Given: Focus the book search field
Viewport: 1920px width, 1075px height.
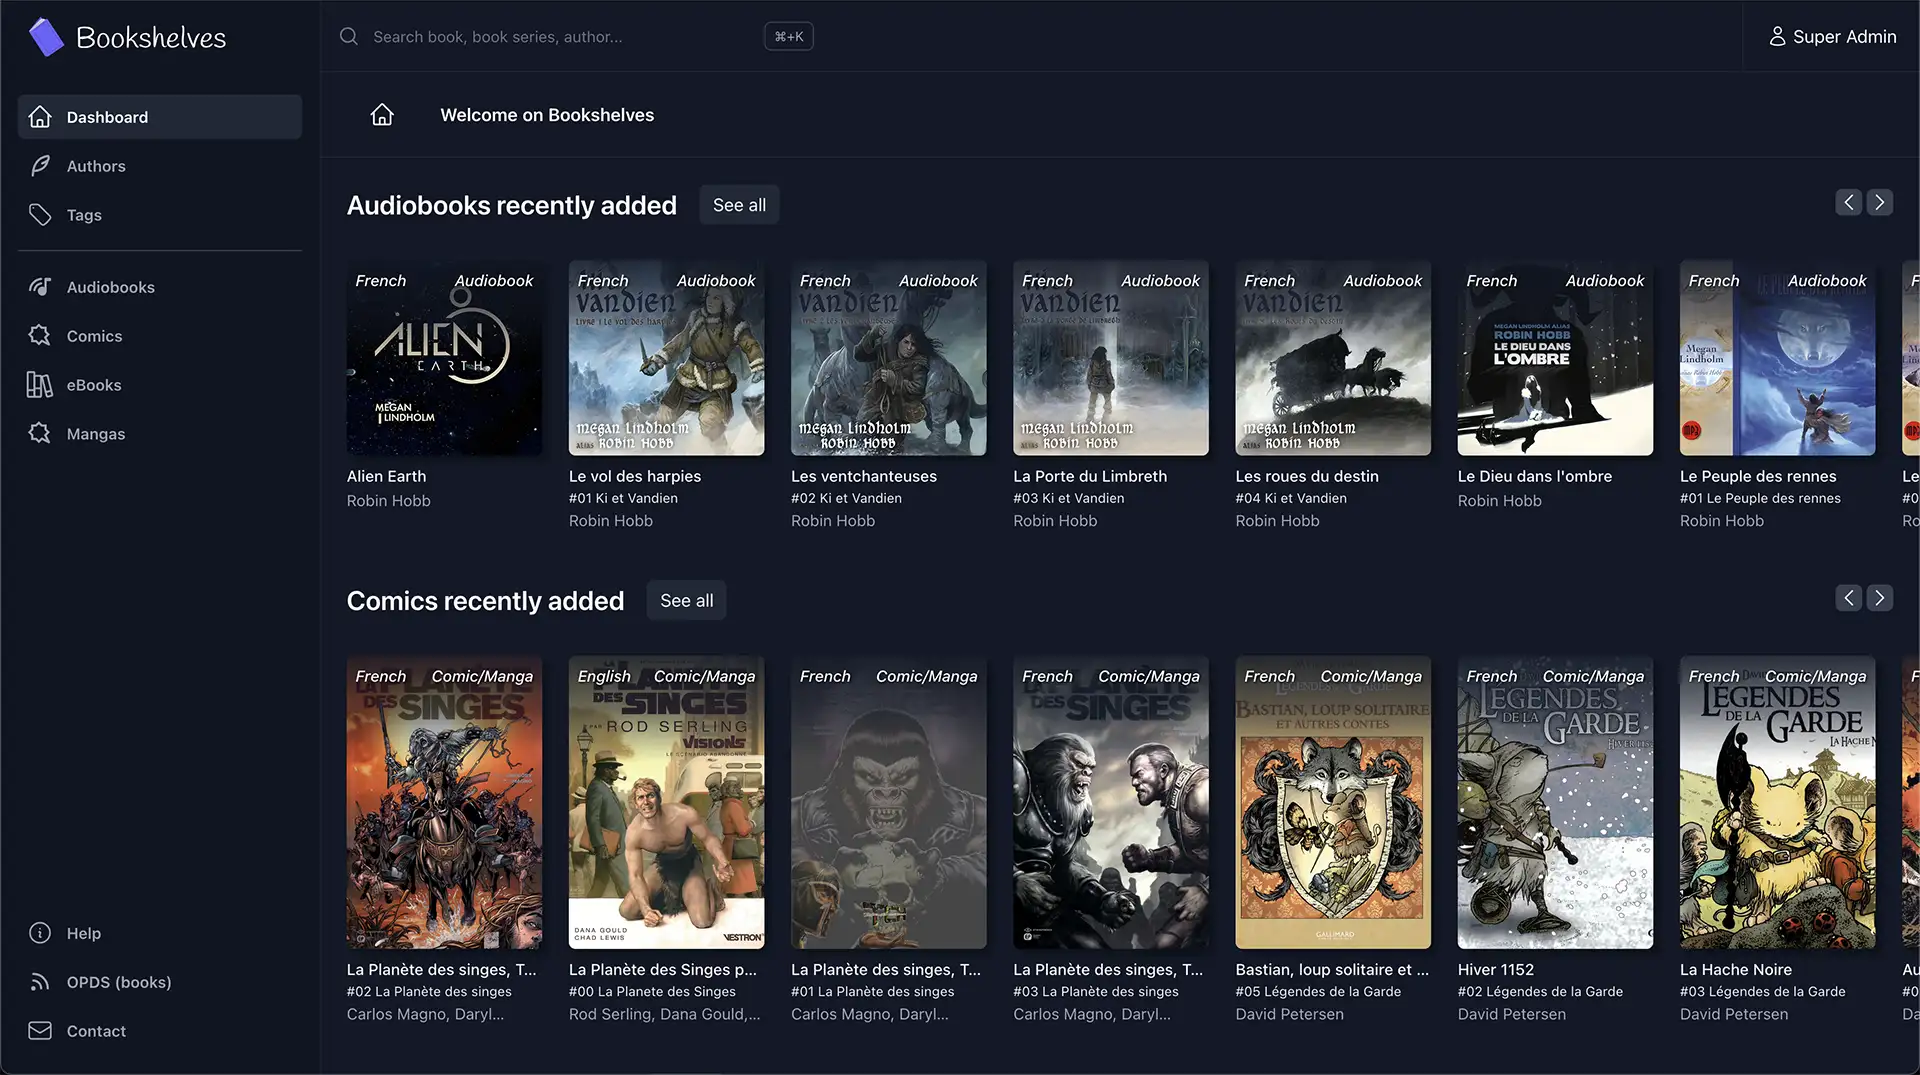Looking at the screenshot, I should (x=560, y=37).
